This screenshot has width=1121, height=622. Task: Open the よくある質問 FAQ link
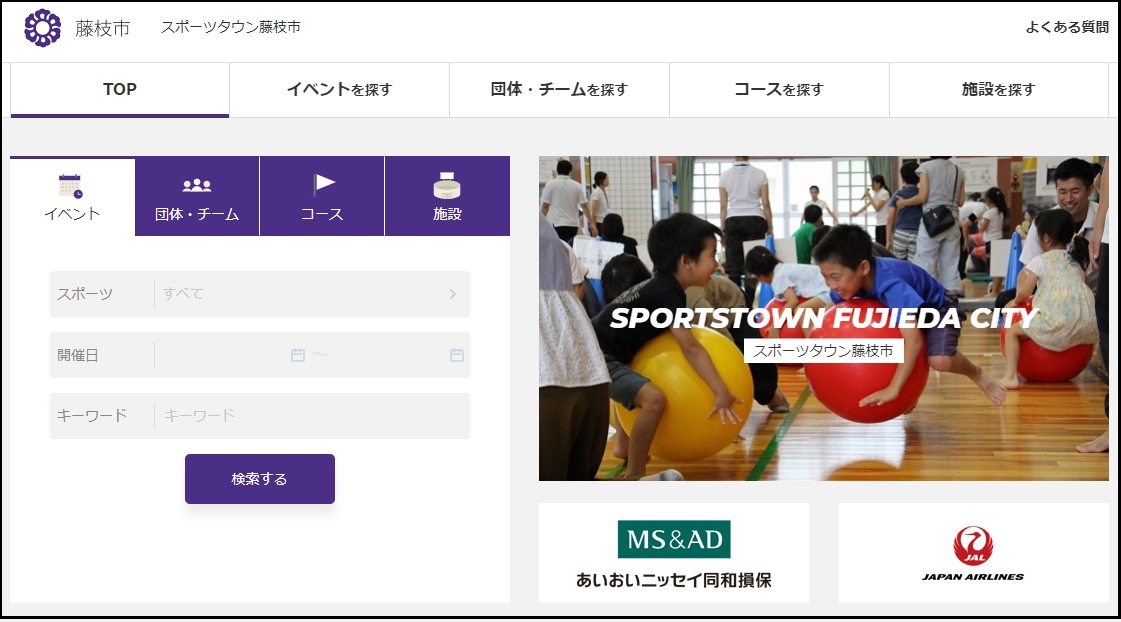tap(1066, 27)
